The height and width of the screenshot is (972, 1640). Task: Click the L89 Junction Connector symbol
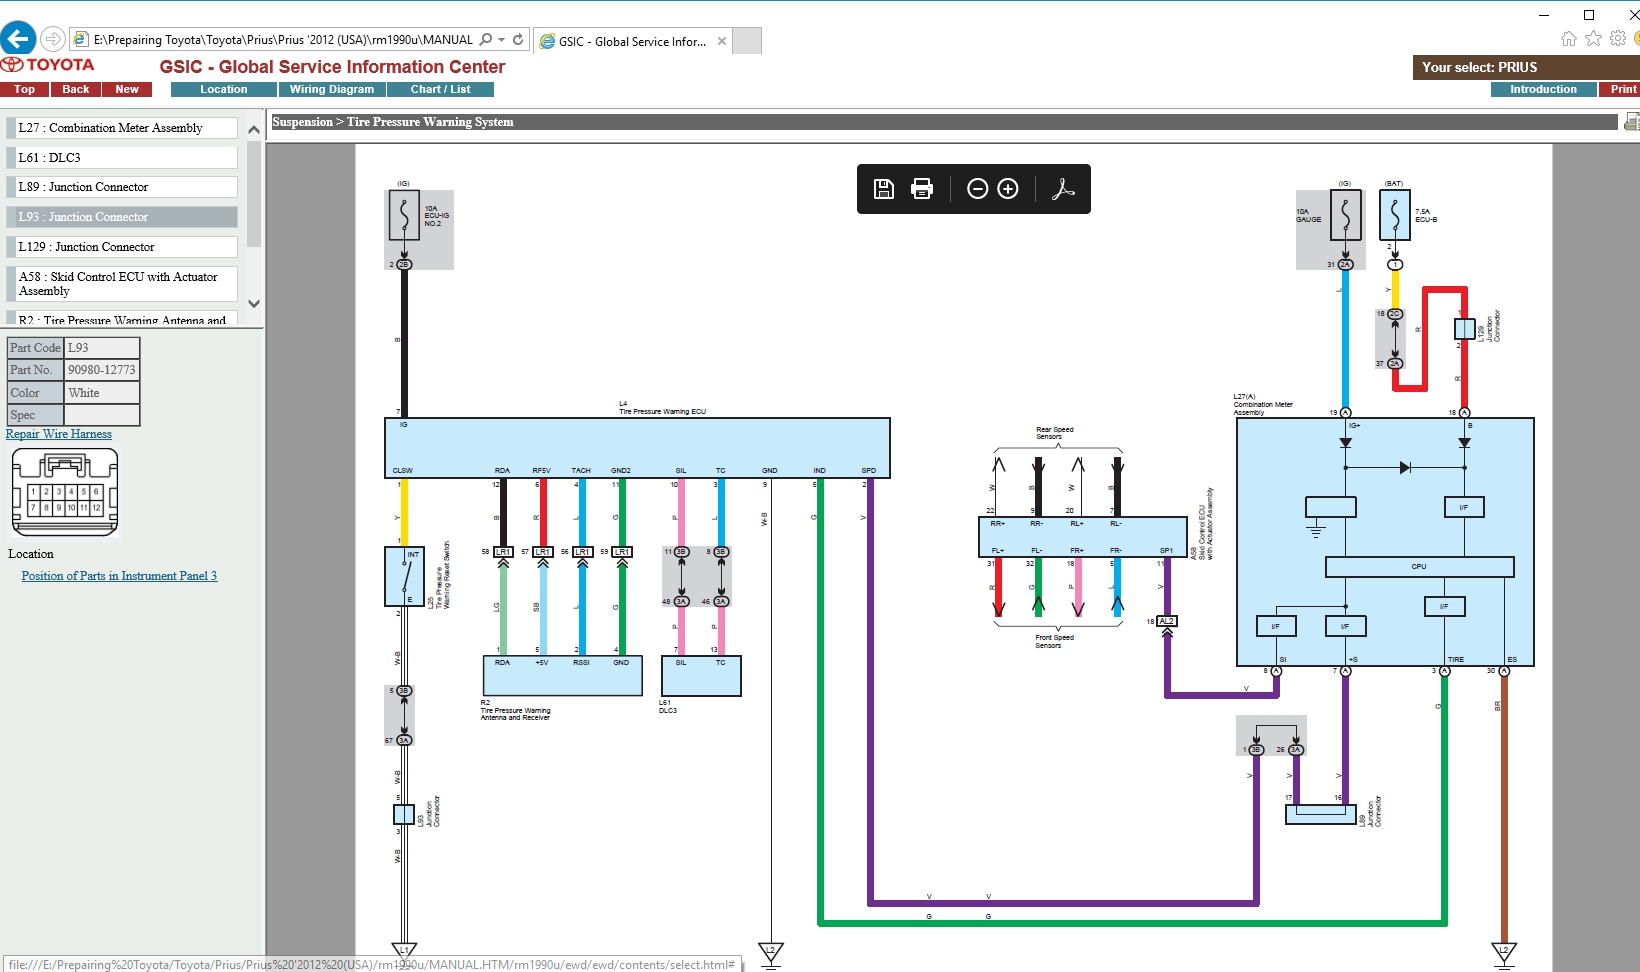click(1320, 814)
